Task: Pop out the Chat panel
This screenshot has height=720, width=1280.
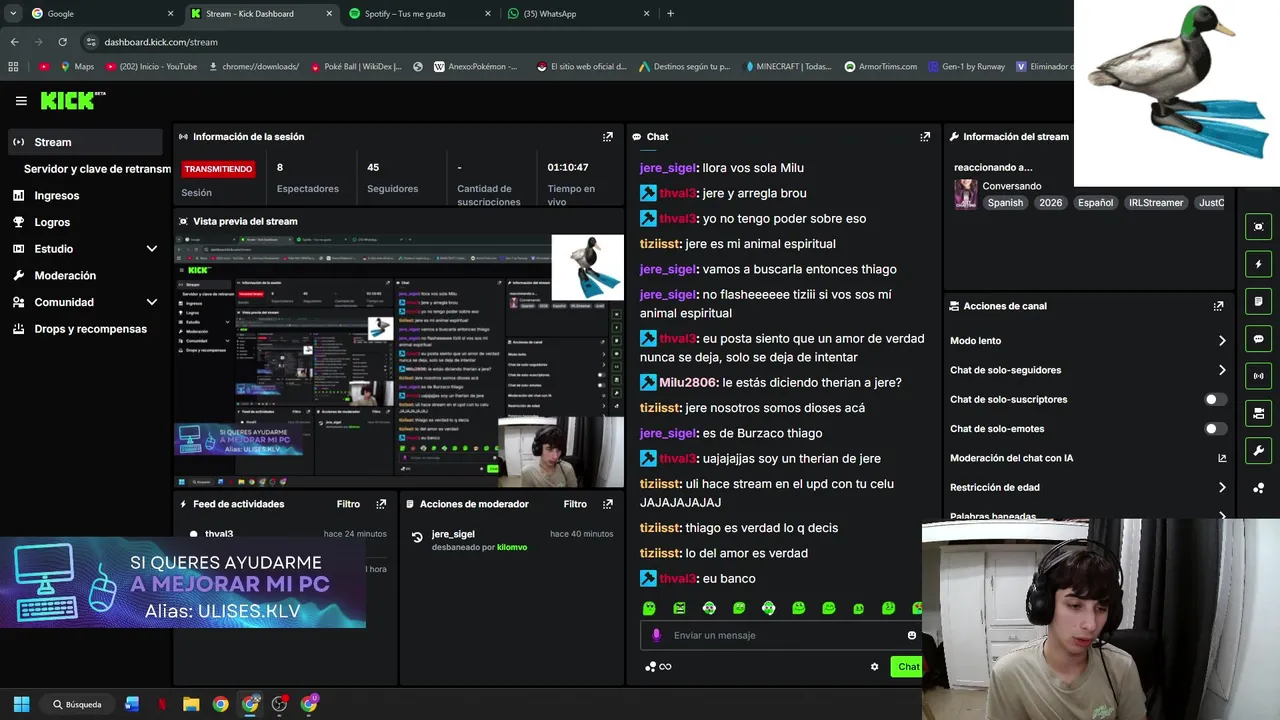Action: click(x=925, y=137)
